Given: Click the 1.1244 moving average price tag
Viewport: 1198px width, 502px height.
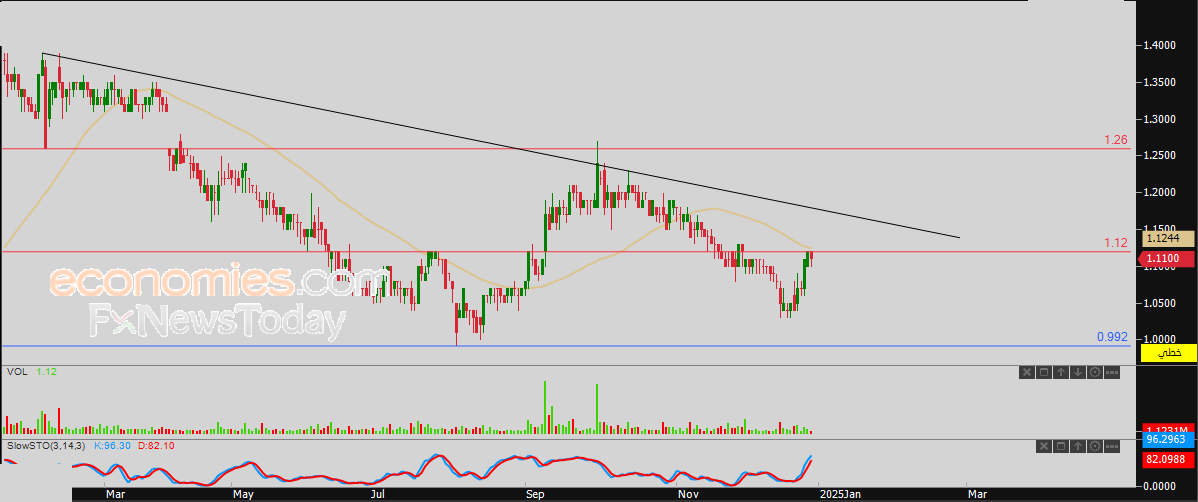Looking at the screenshot, I should pos(1168,239).
